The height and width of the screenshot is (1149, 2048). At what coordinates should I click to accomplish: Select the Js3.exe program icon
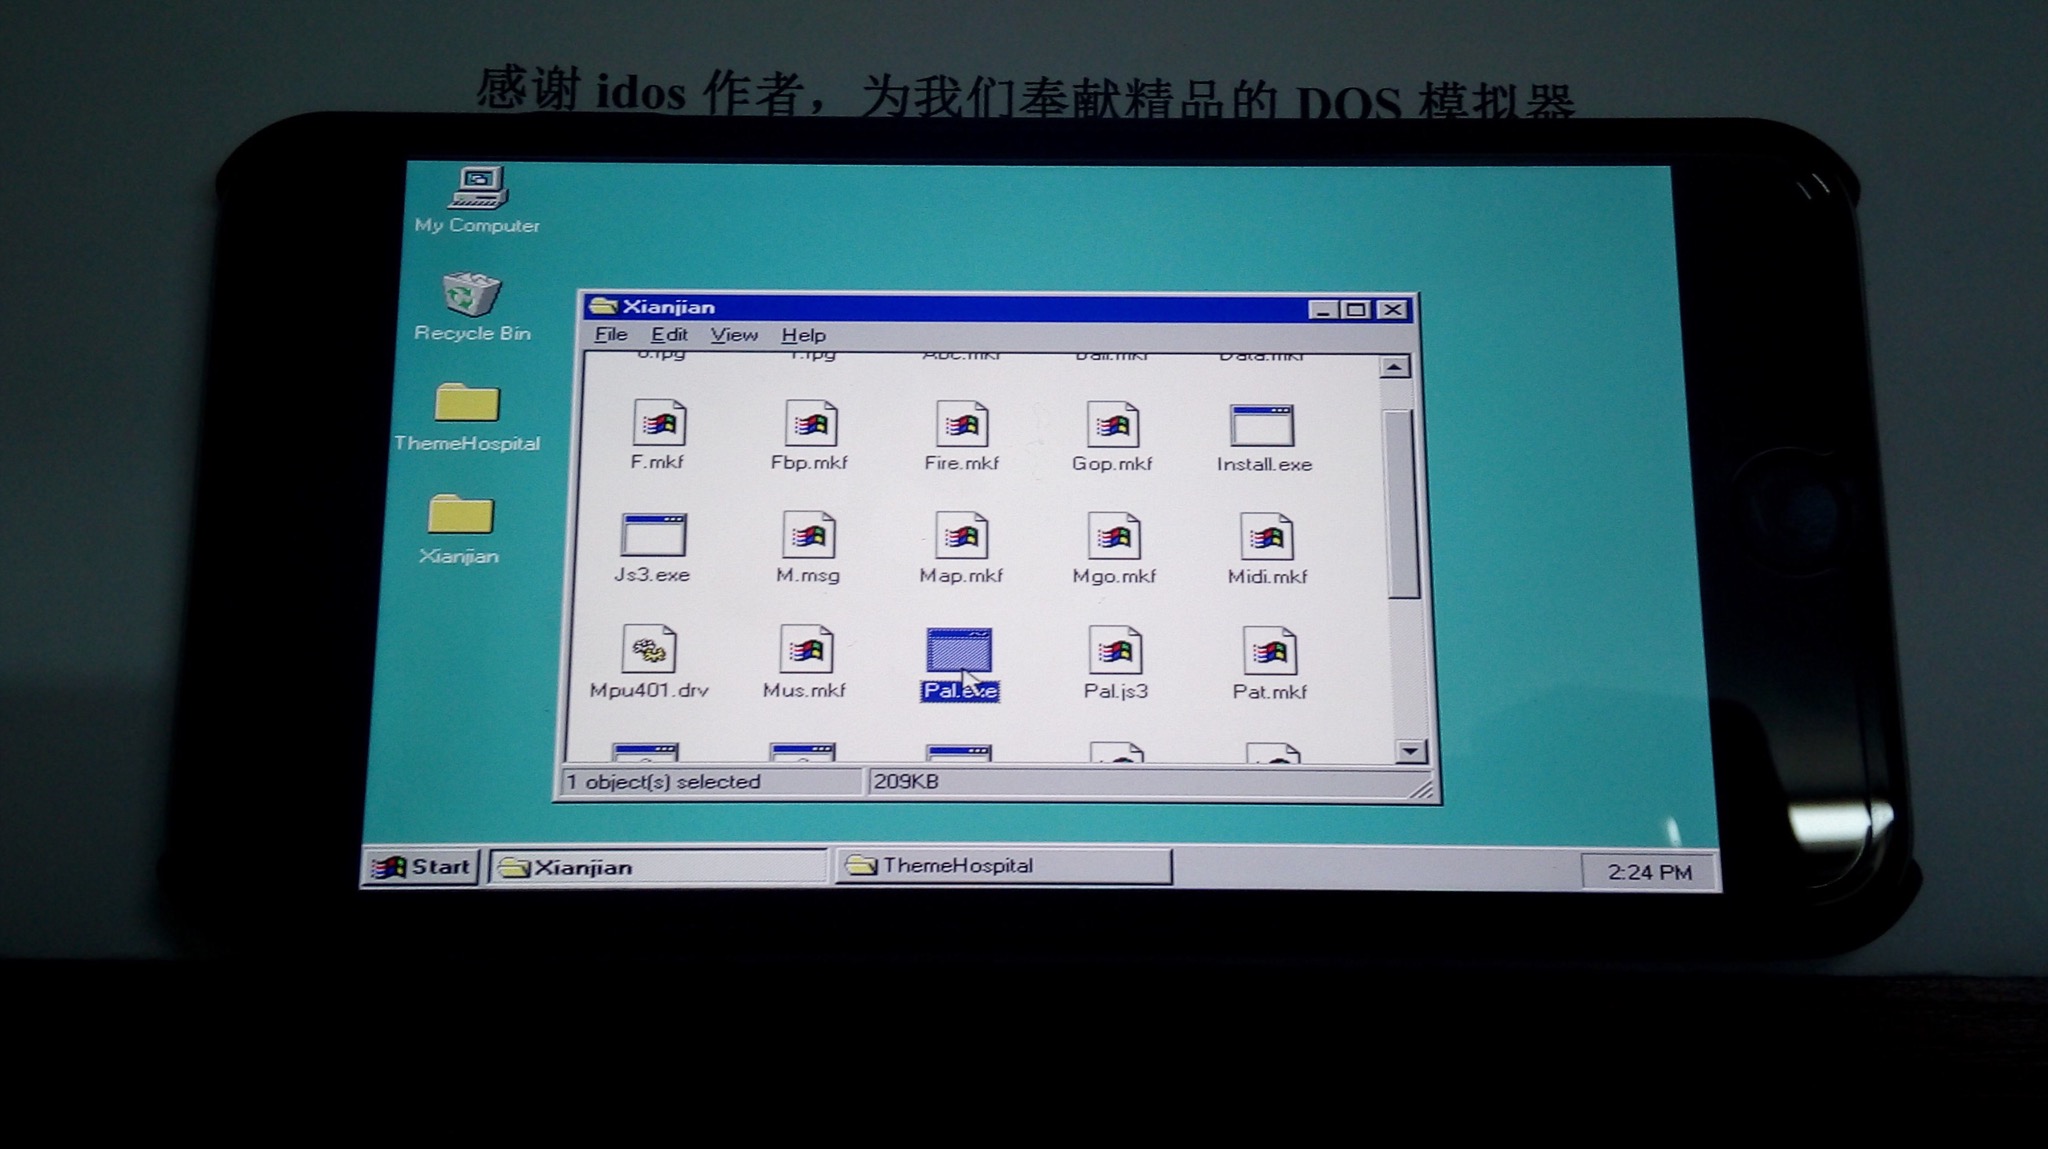click(x=653, y=536)
